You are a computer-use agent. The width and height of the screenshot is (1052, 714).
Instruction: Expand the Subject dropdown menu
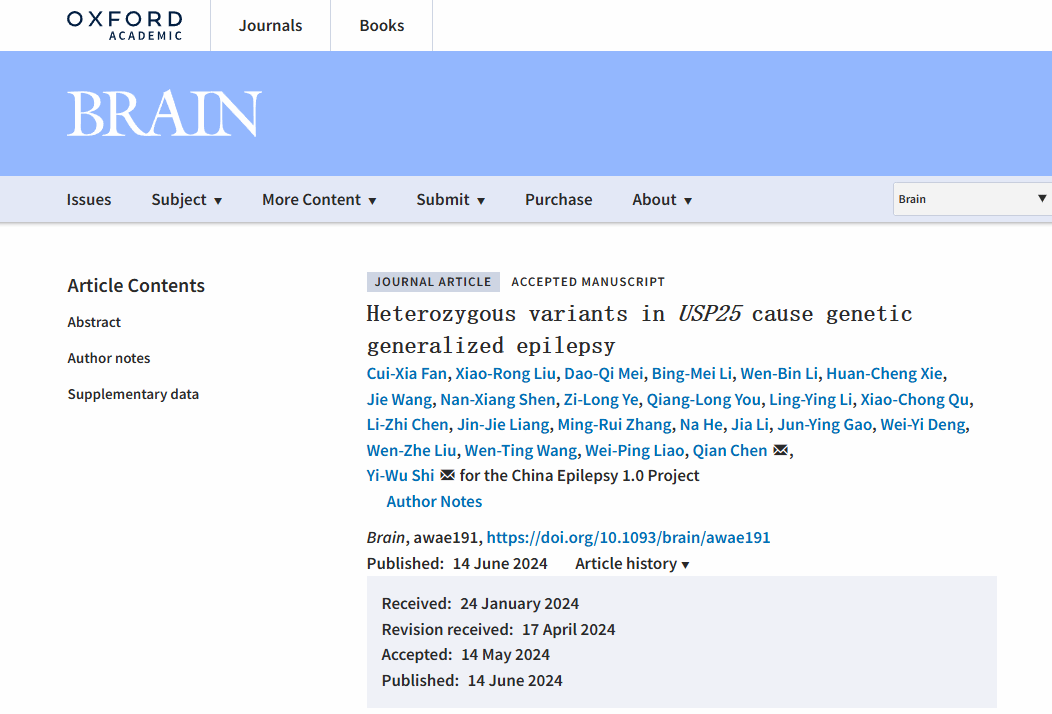tap(186, 200)
